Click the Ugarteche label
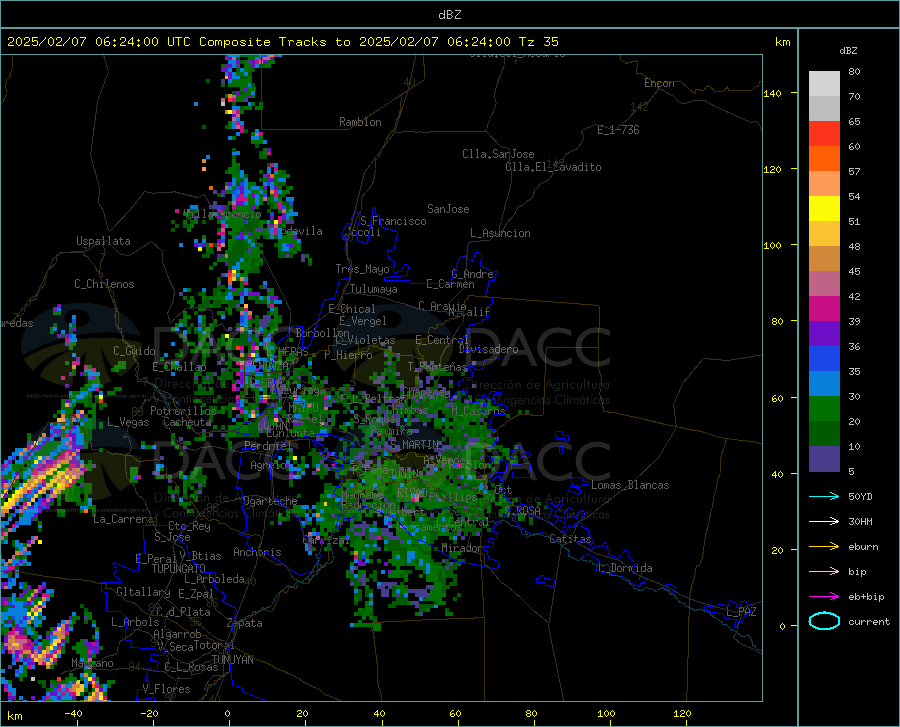Screen dimensions: 900x727 tap(270, 501)
